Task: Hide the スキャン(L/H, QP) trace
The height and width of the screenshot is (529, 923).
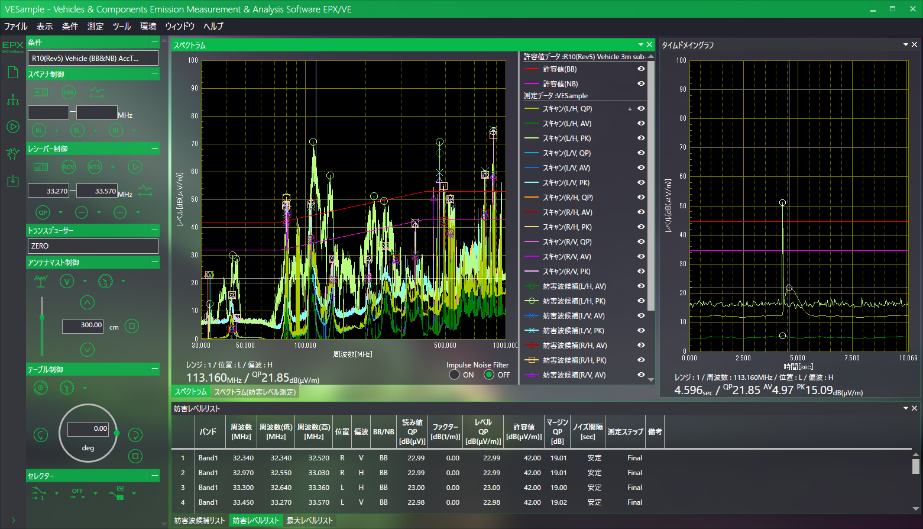Action: pyautogui.click(x=641, y=109)
